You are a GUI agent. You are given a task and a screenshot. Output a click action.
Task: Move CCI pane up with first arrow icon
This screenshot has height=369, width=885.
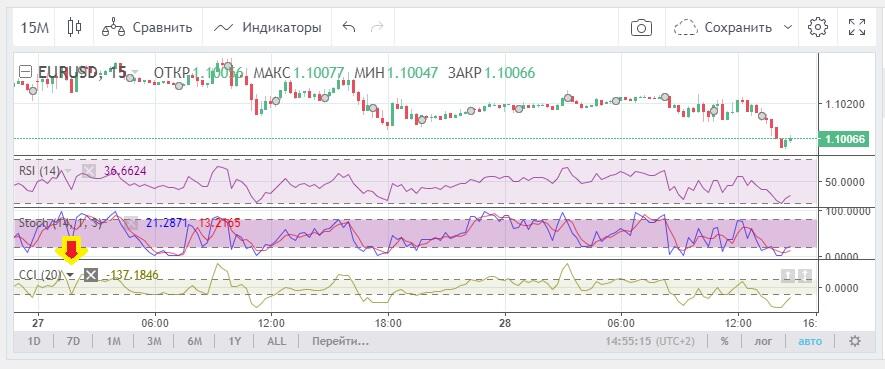coord(788,275)
